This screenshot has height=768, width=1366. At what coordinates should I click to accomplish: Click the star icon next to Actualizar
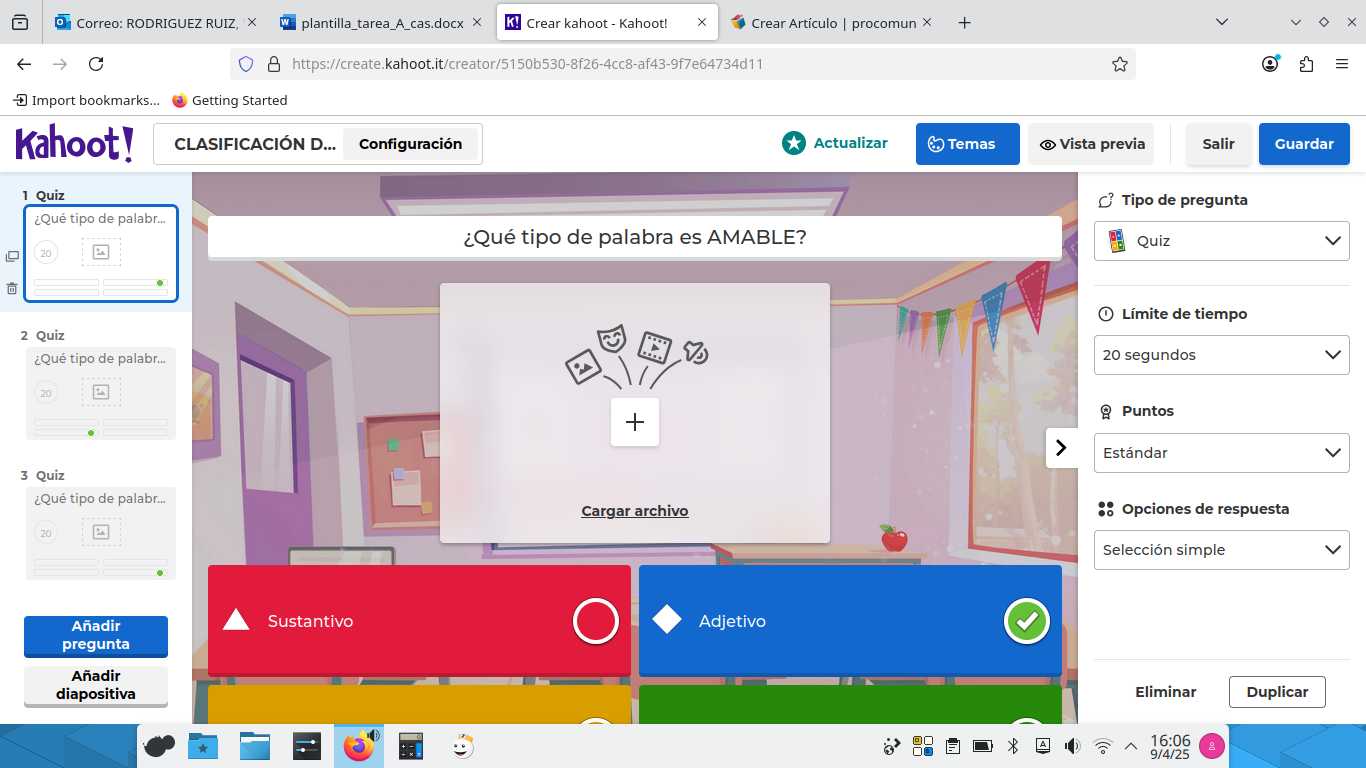point(793,143)
